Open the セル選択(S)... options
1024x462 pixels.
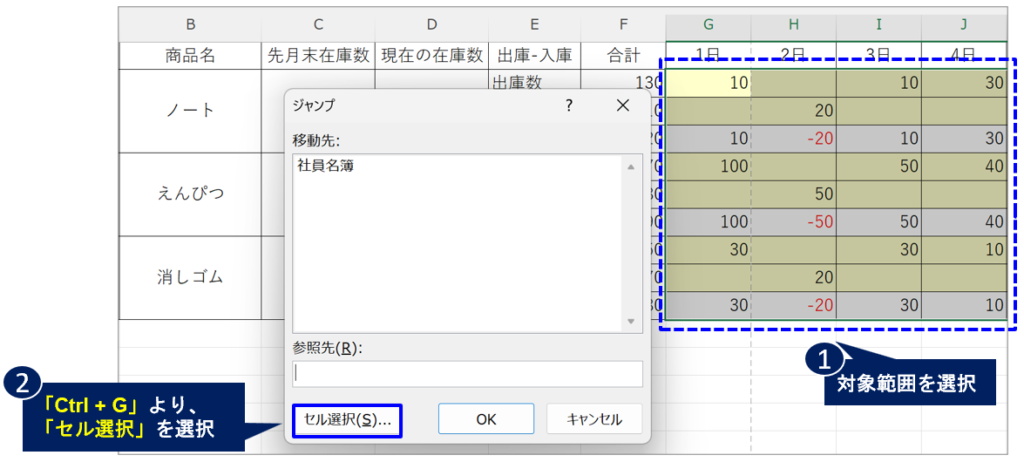point(347,420)
